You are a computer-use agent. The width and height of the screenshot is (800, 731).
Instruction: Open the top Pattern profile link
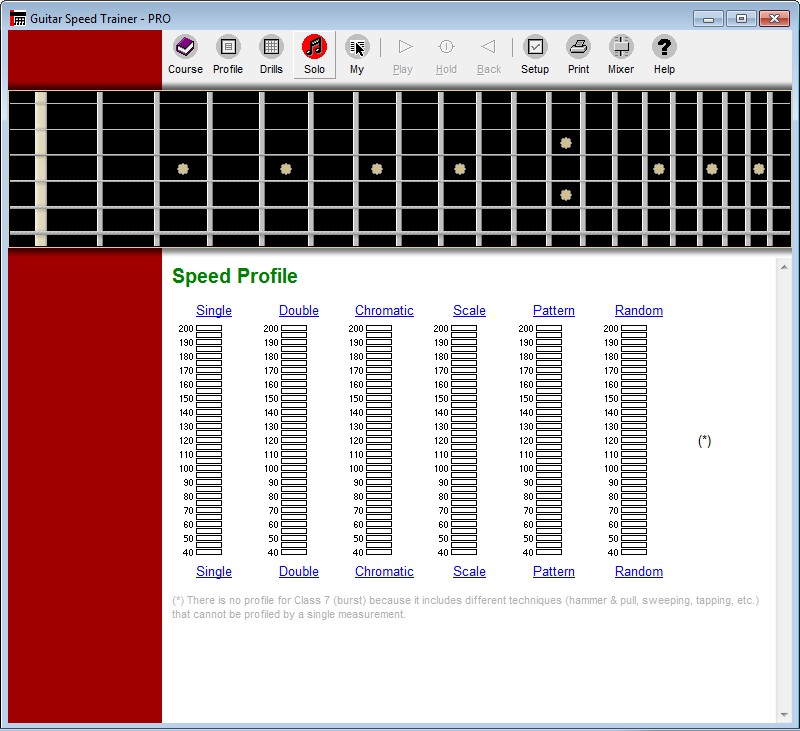(x=554, y=310)
